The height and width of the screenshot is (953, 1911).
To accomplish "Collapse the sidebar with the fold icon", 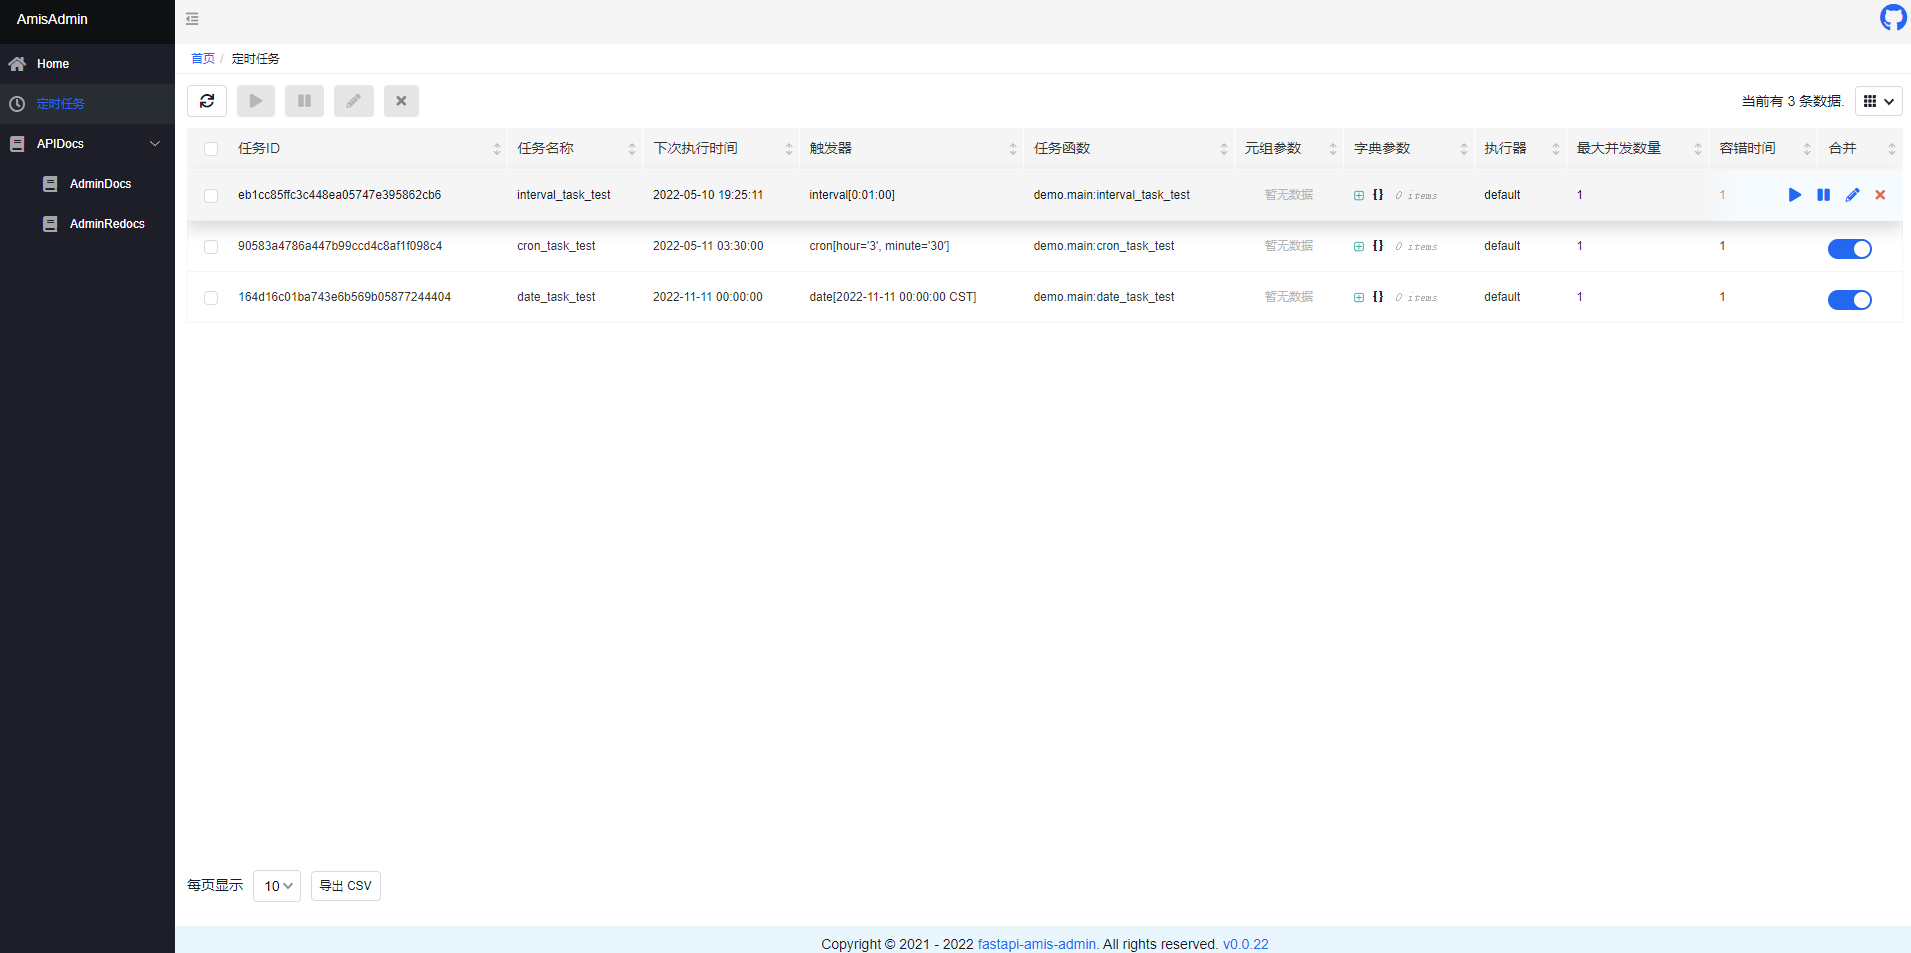I will 192,19.
